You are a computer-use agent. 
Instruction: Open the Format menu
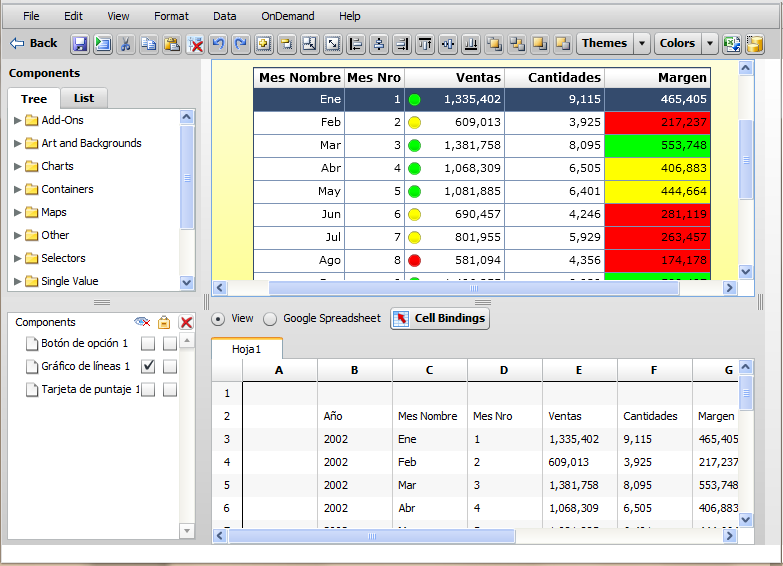pos(171,16)
